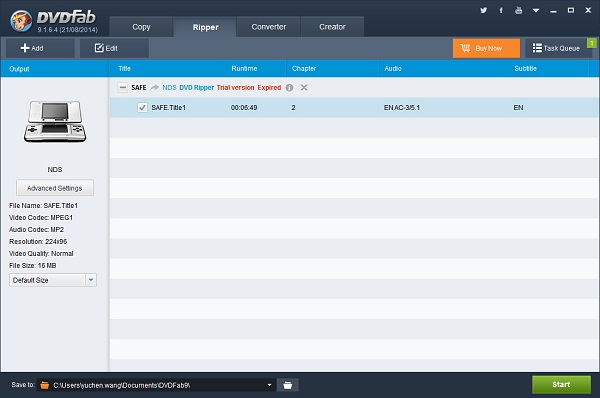600x398 pixels.
Task: Click the Trial version Expired text
Action: click(x=249, y=88)
